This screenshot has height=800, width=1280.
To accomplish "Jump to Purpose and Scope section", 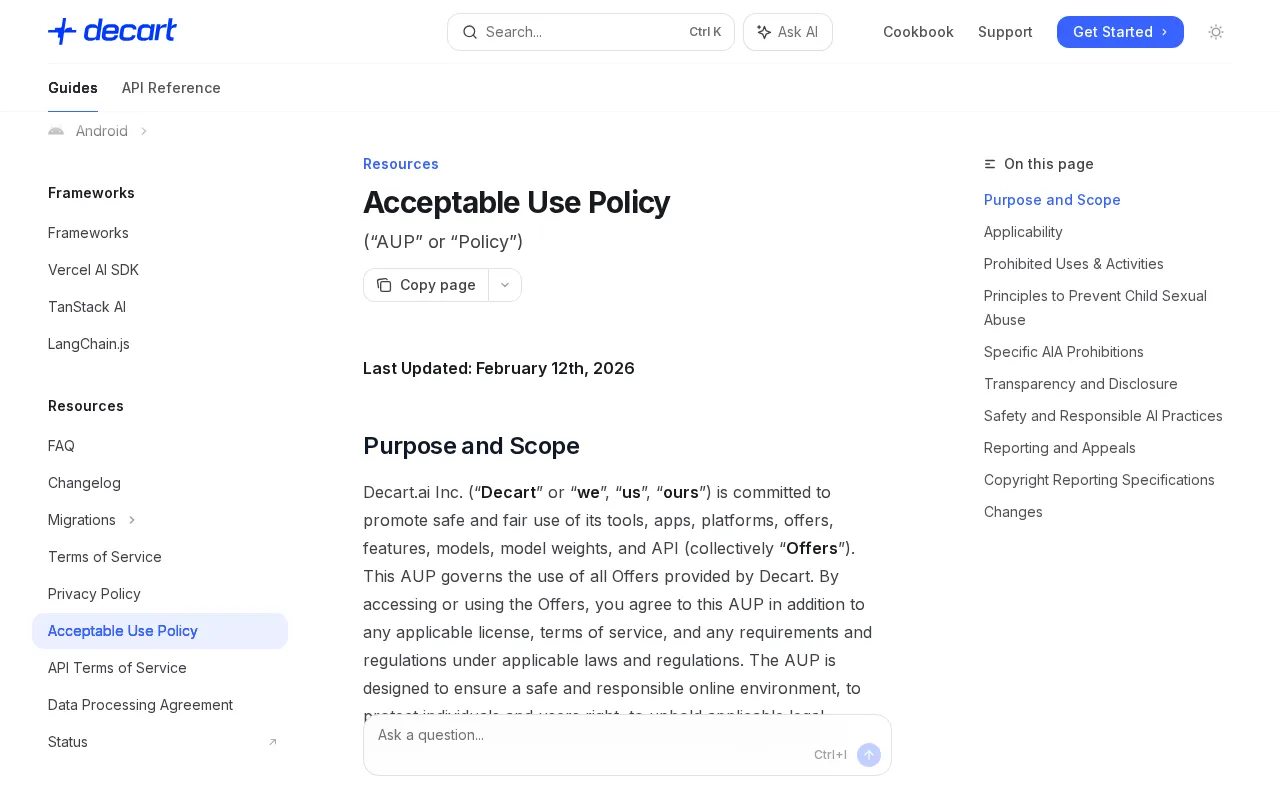I will click(x=1052, y=200).
